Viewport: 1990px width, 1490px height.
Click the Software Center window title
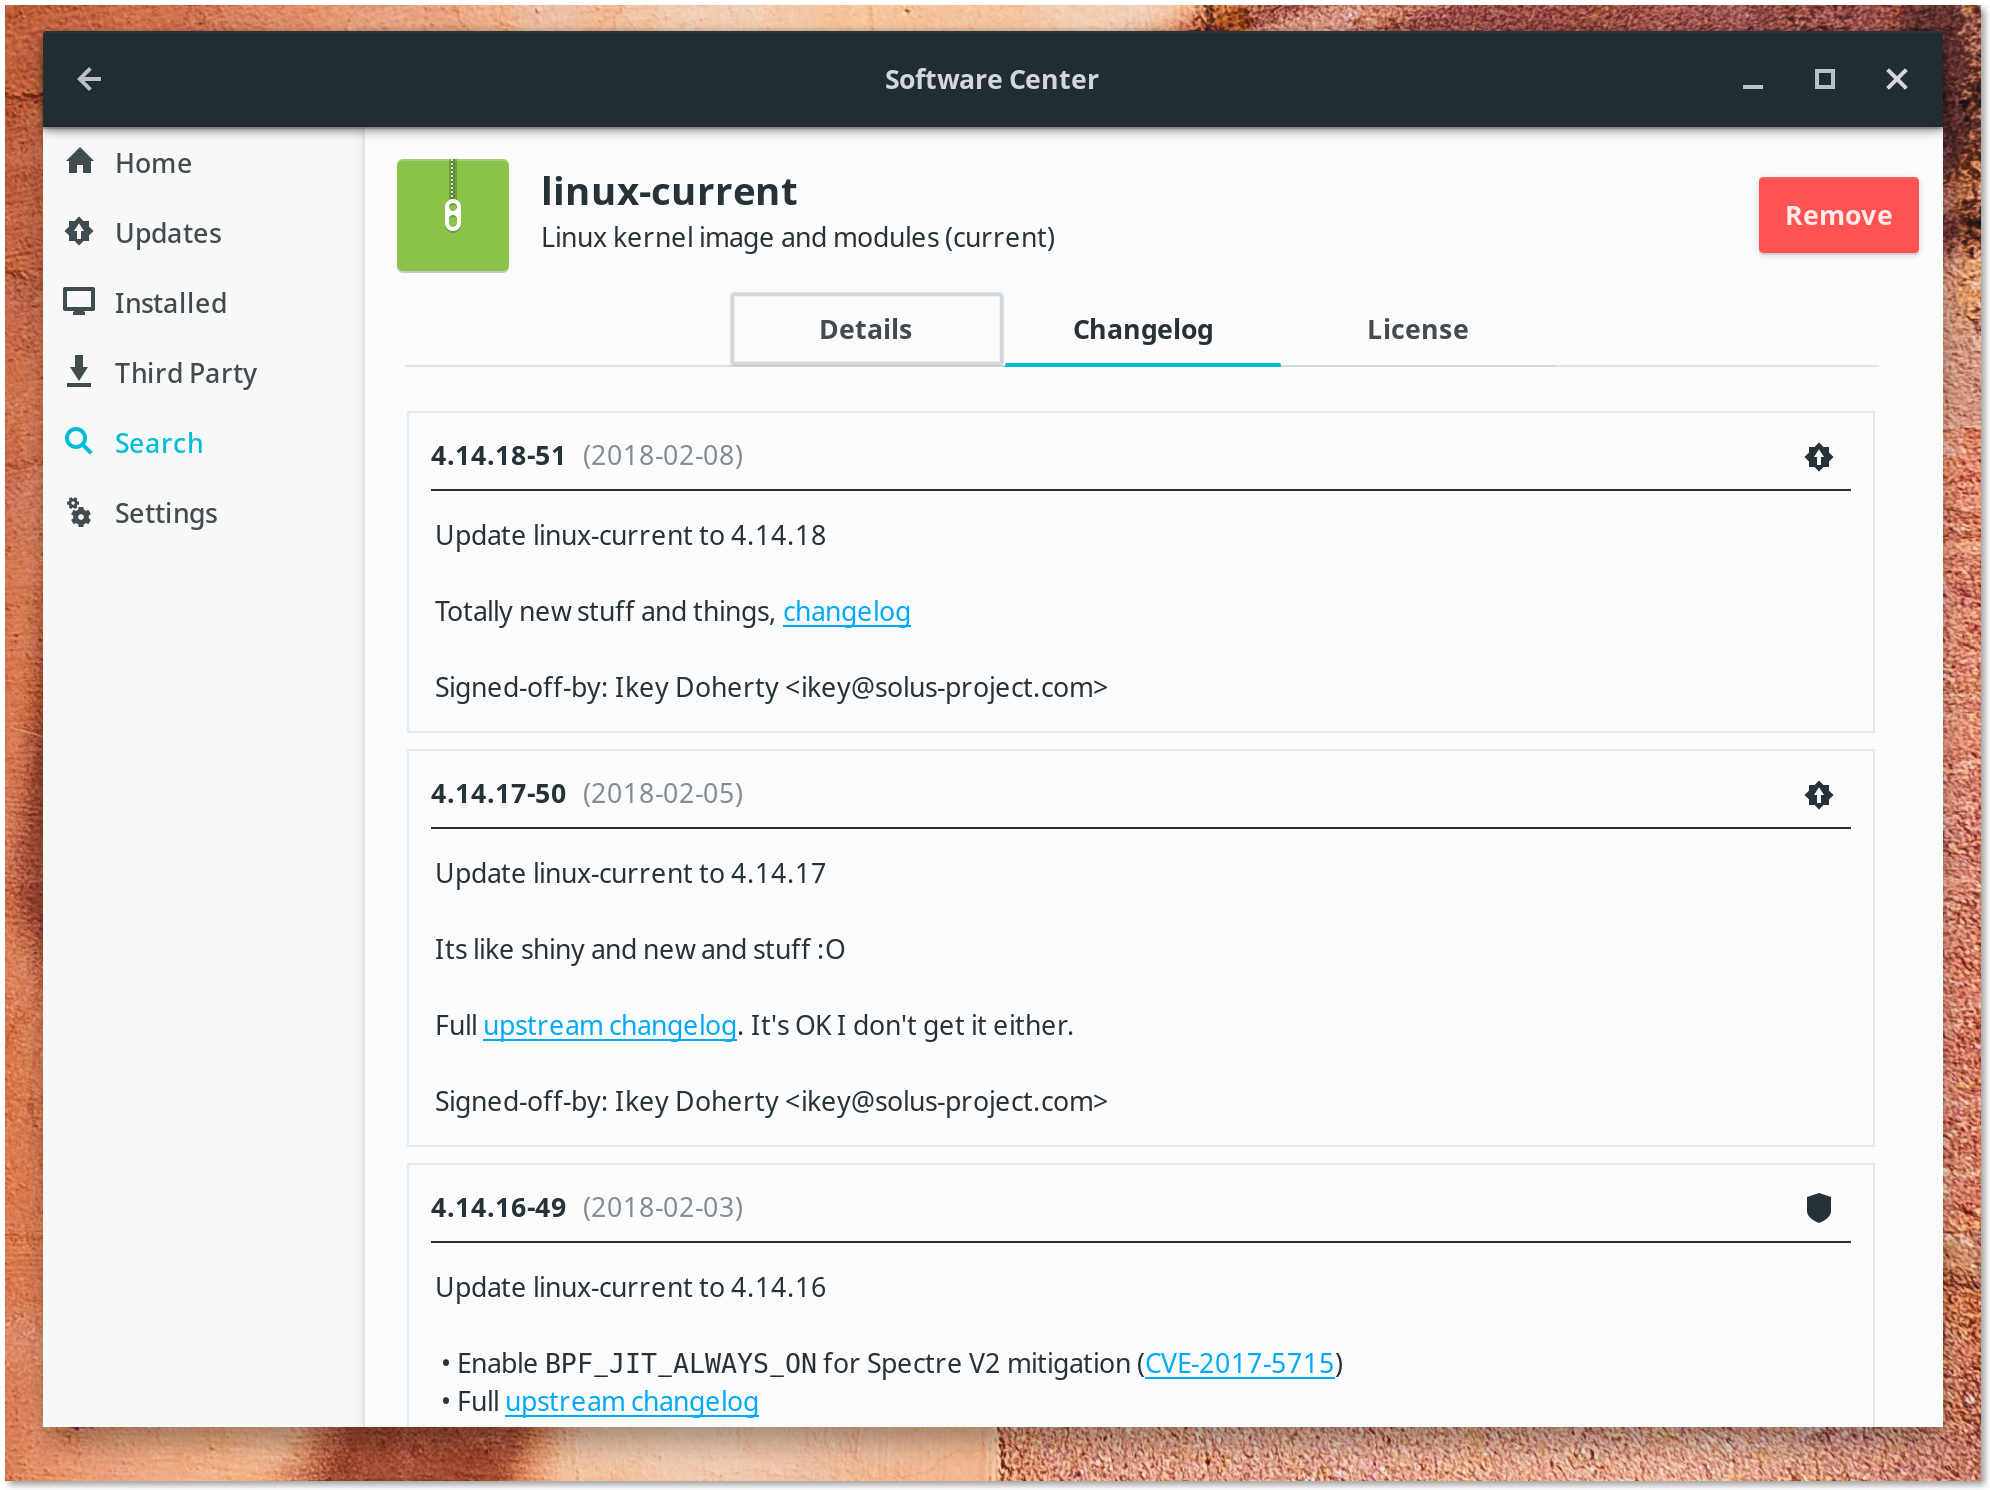tap(991, 79)
